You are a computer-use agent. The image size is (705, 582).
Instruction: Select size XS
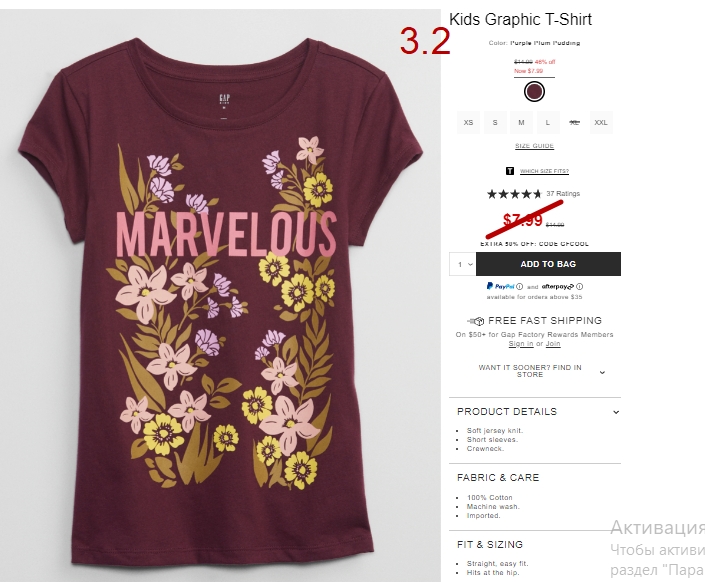pyautogui.click(x=468, y=122)
